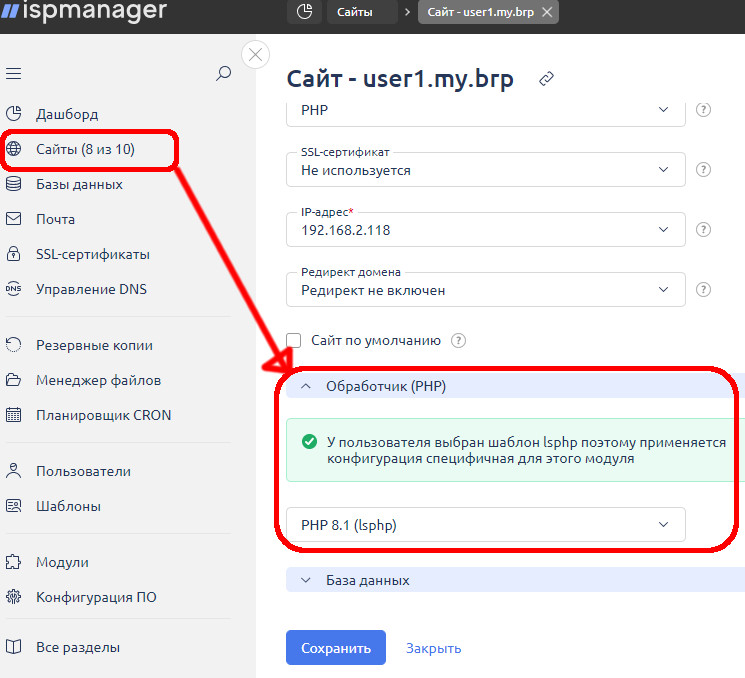Click the link icon beside site title
Viewport: 745px width, 678px height.
[546, 79]
